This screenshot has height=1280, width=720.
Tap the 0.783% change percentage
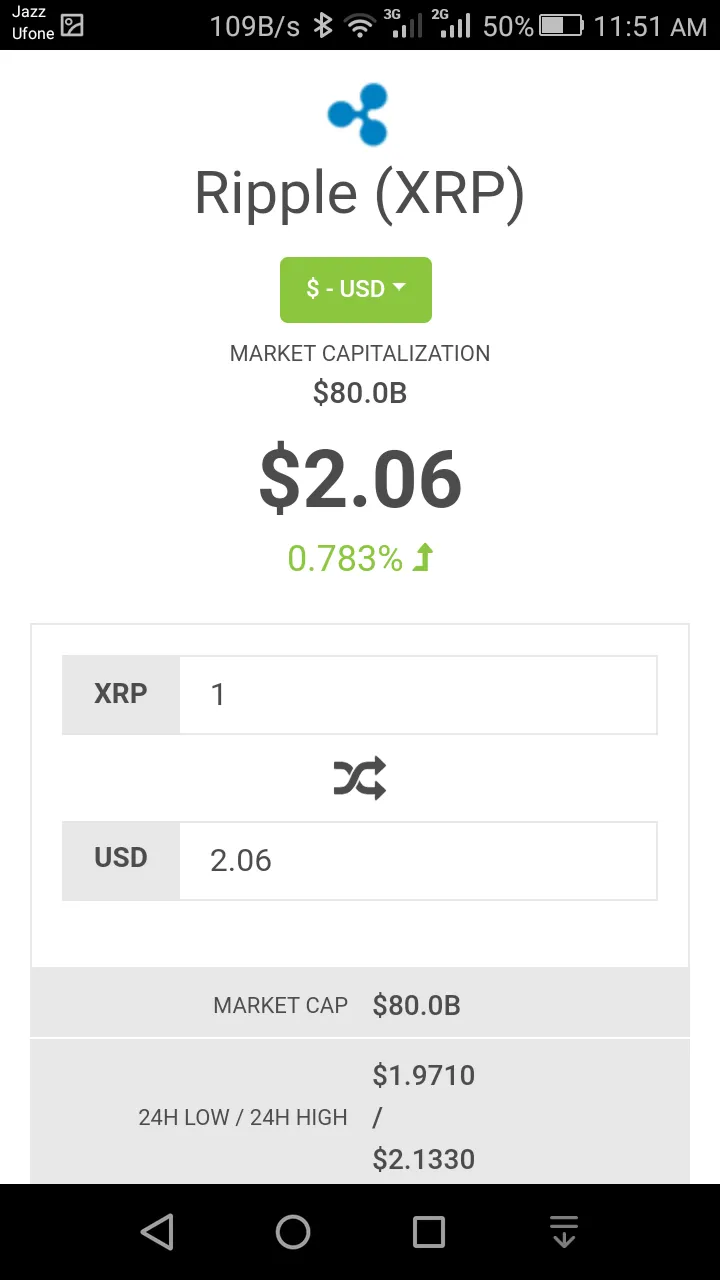(x=345, y=558)
